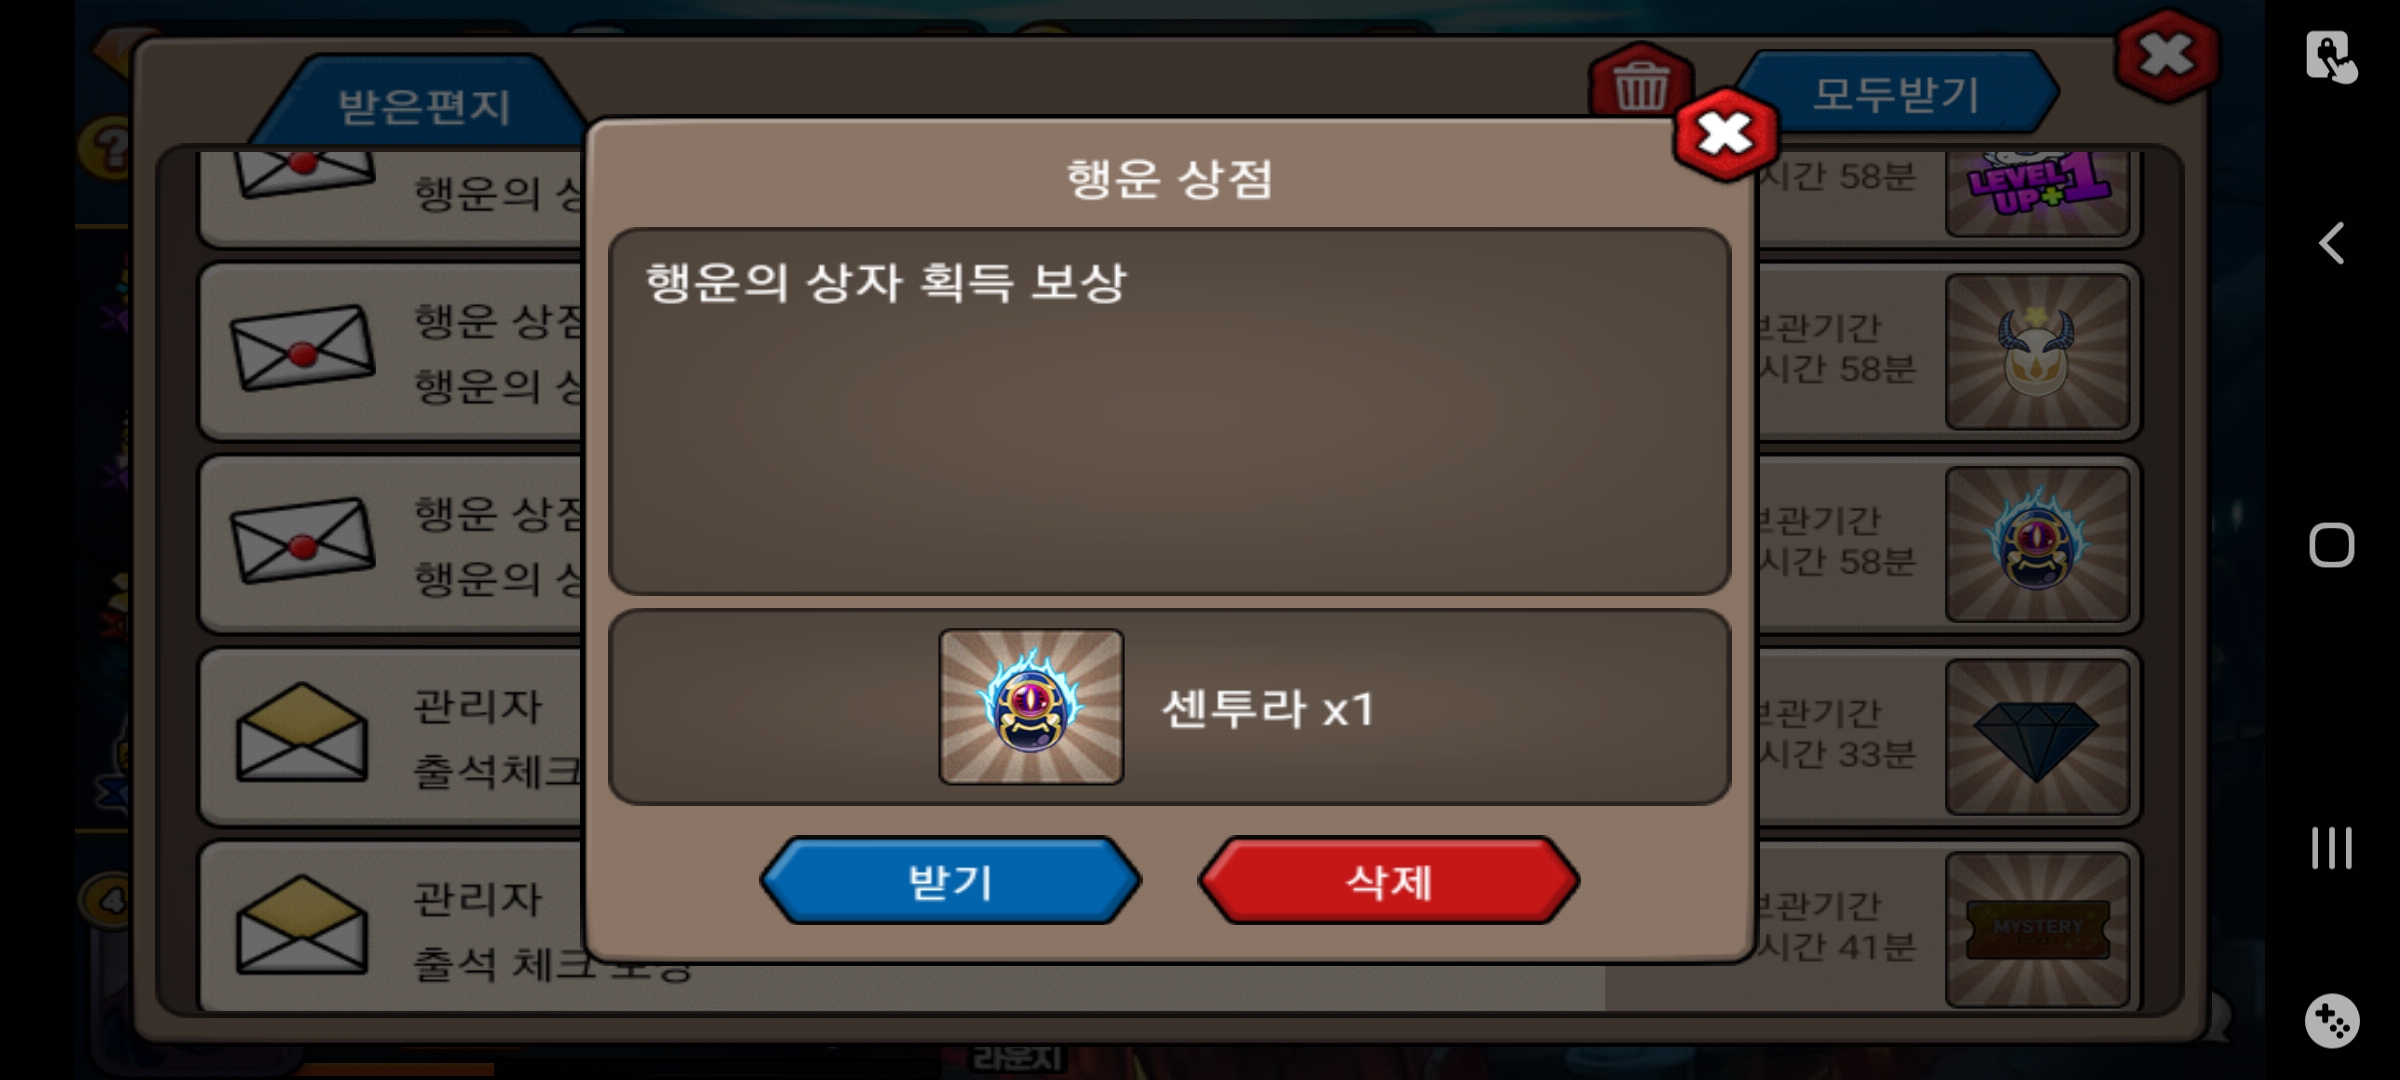Close the 행운 상점 popup dialog
This screenshot has width=2400, height=1080.
[1726, 134]
